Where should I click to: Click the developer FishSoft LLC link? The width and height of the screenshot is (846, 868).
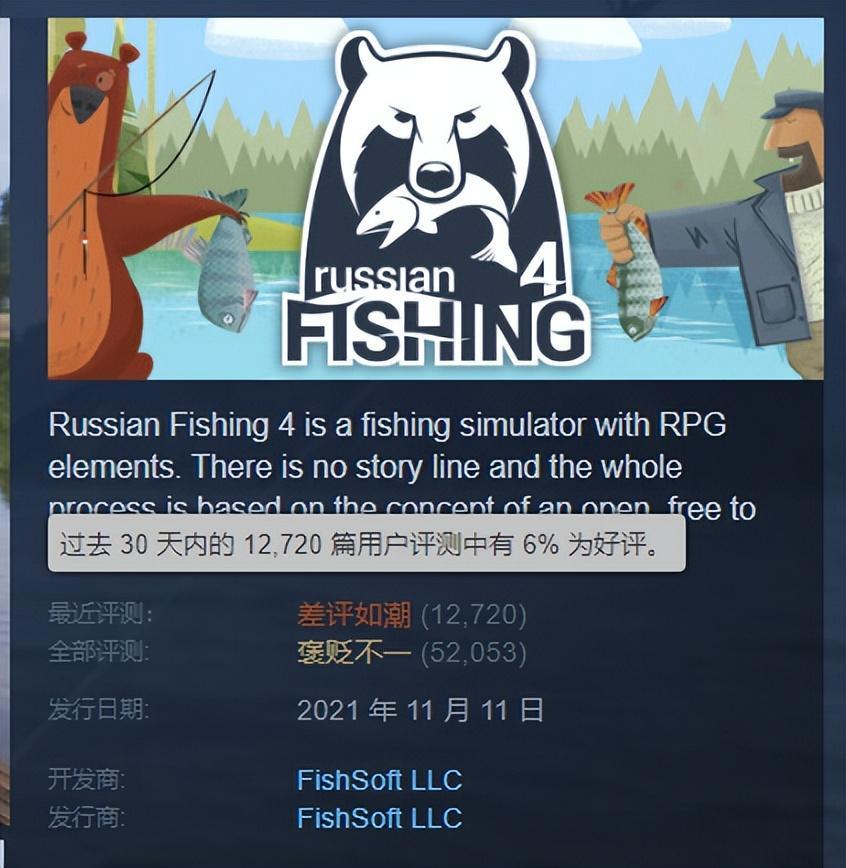[379, 781]
